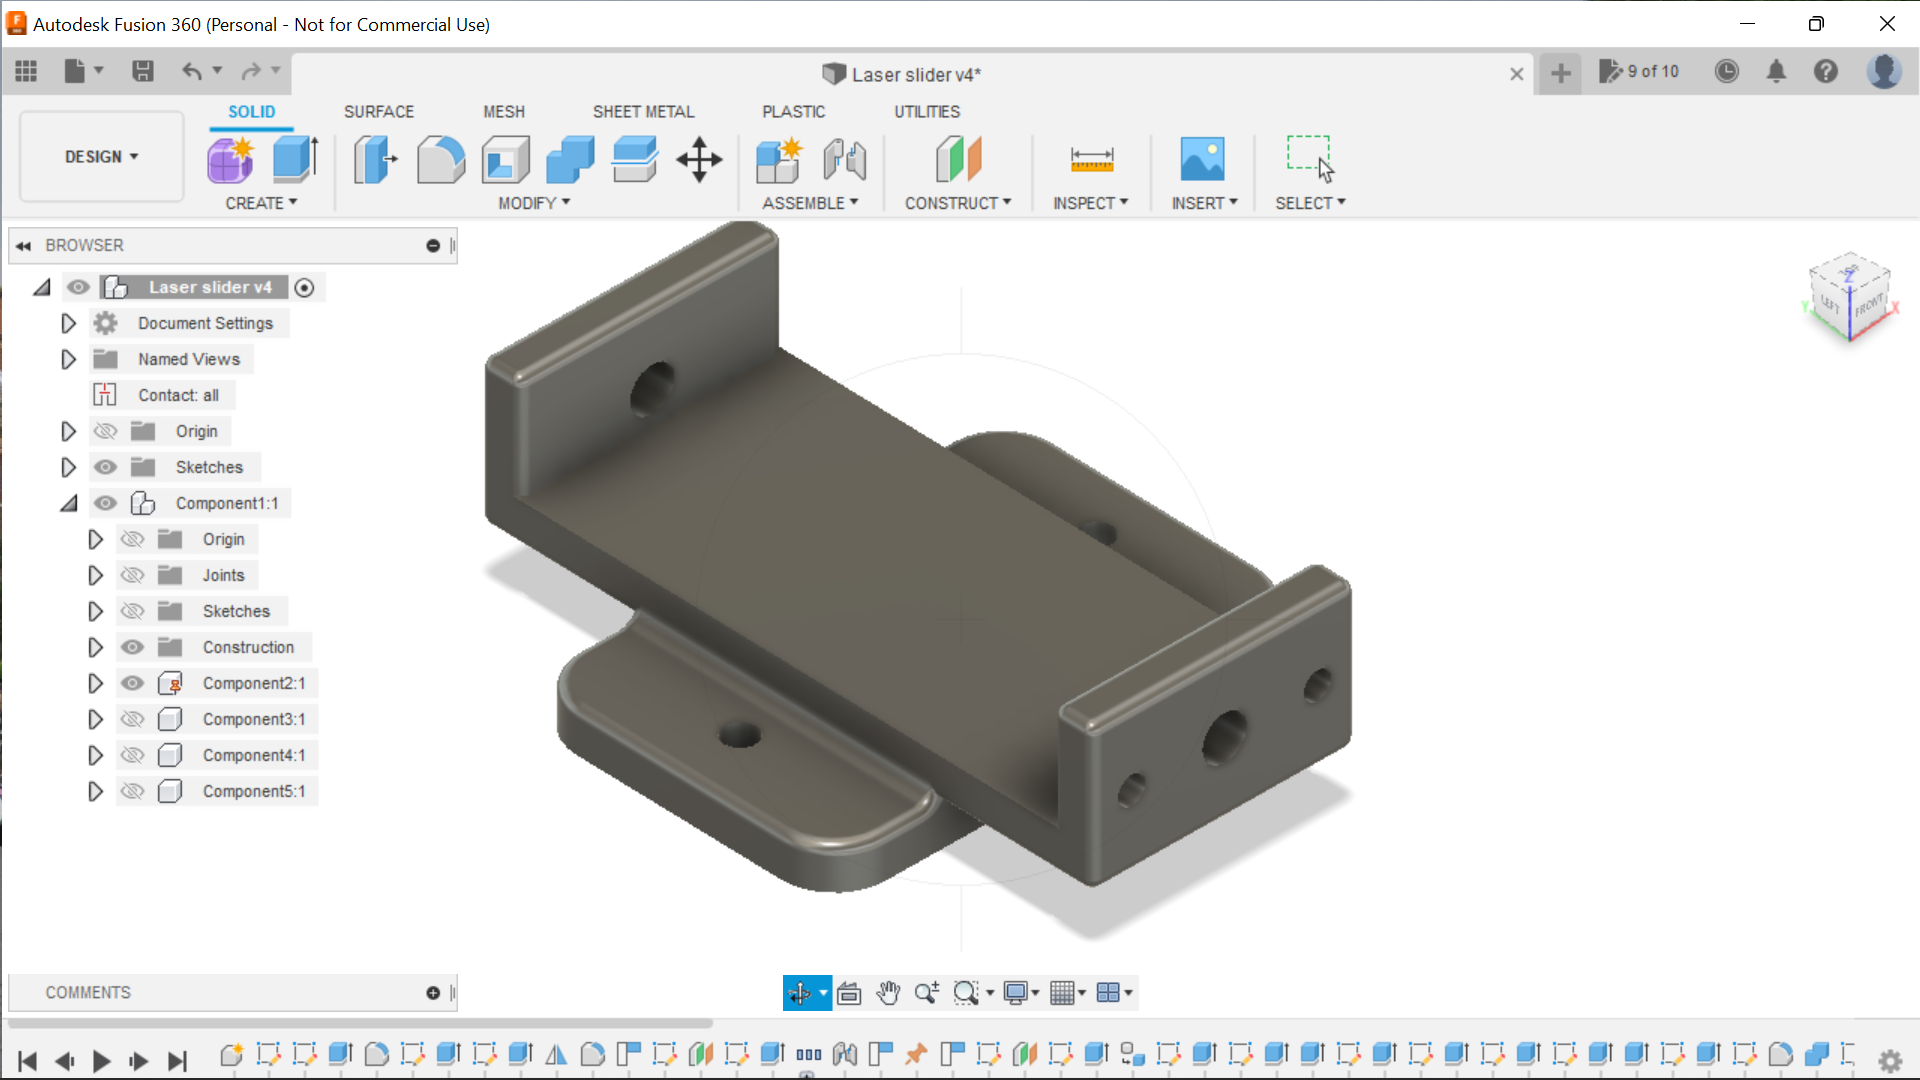Select the Look At tool
The height and width of the screenshot is (1080, 1920).
click(849, 993)
